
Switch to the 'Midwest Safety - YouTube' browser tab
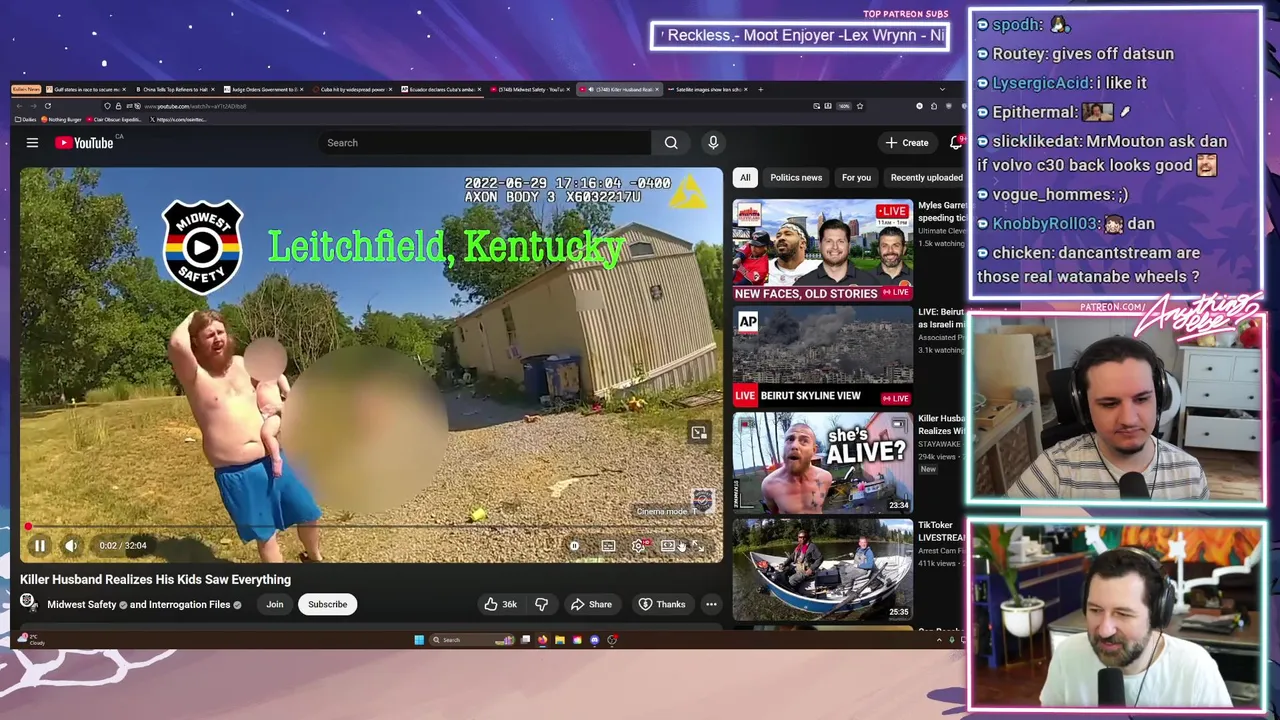530,89
